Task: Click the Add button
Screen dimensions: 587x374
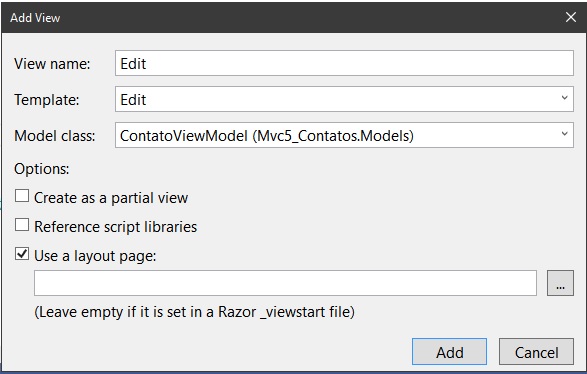Action: (x=449, y=352)
